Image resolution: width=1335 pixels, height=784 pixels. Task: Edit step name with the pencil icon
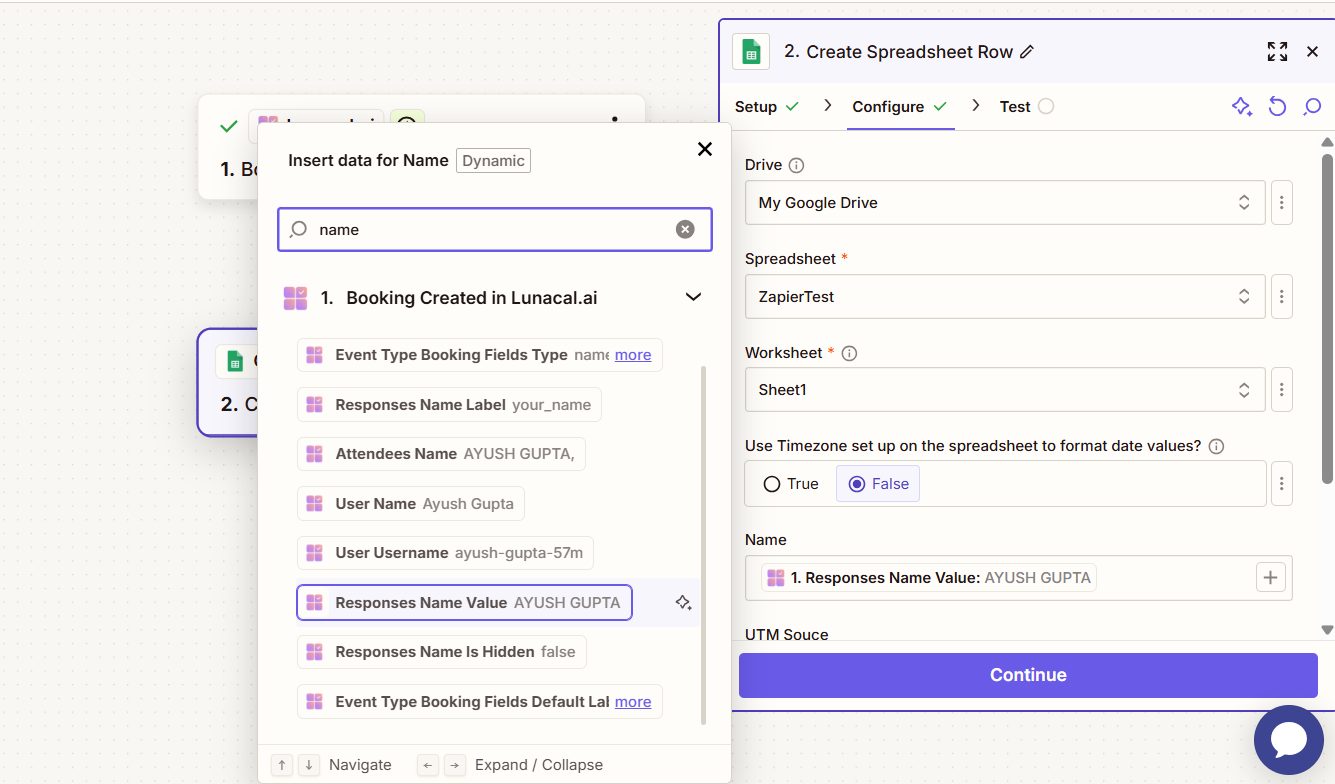click(x=1027, y=52)
